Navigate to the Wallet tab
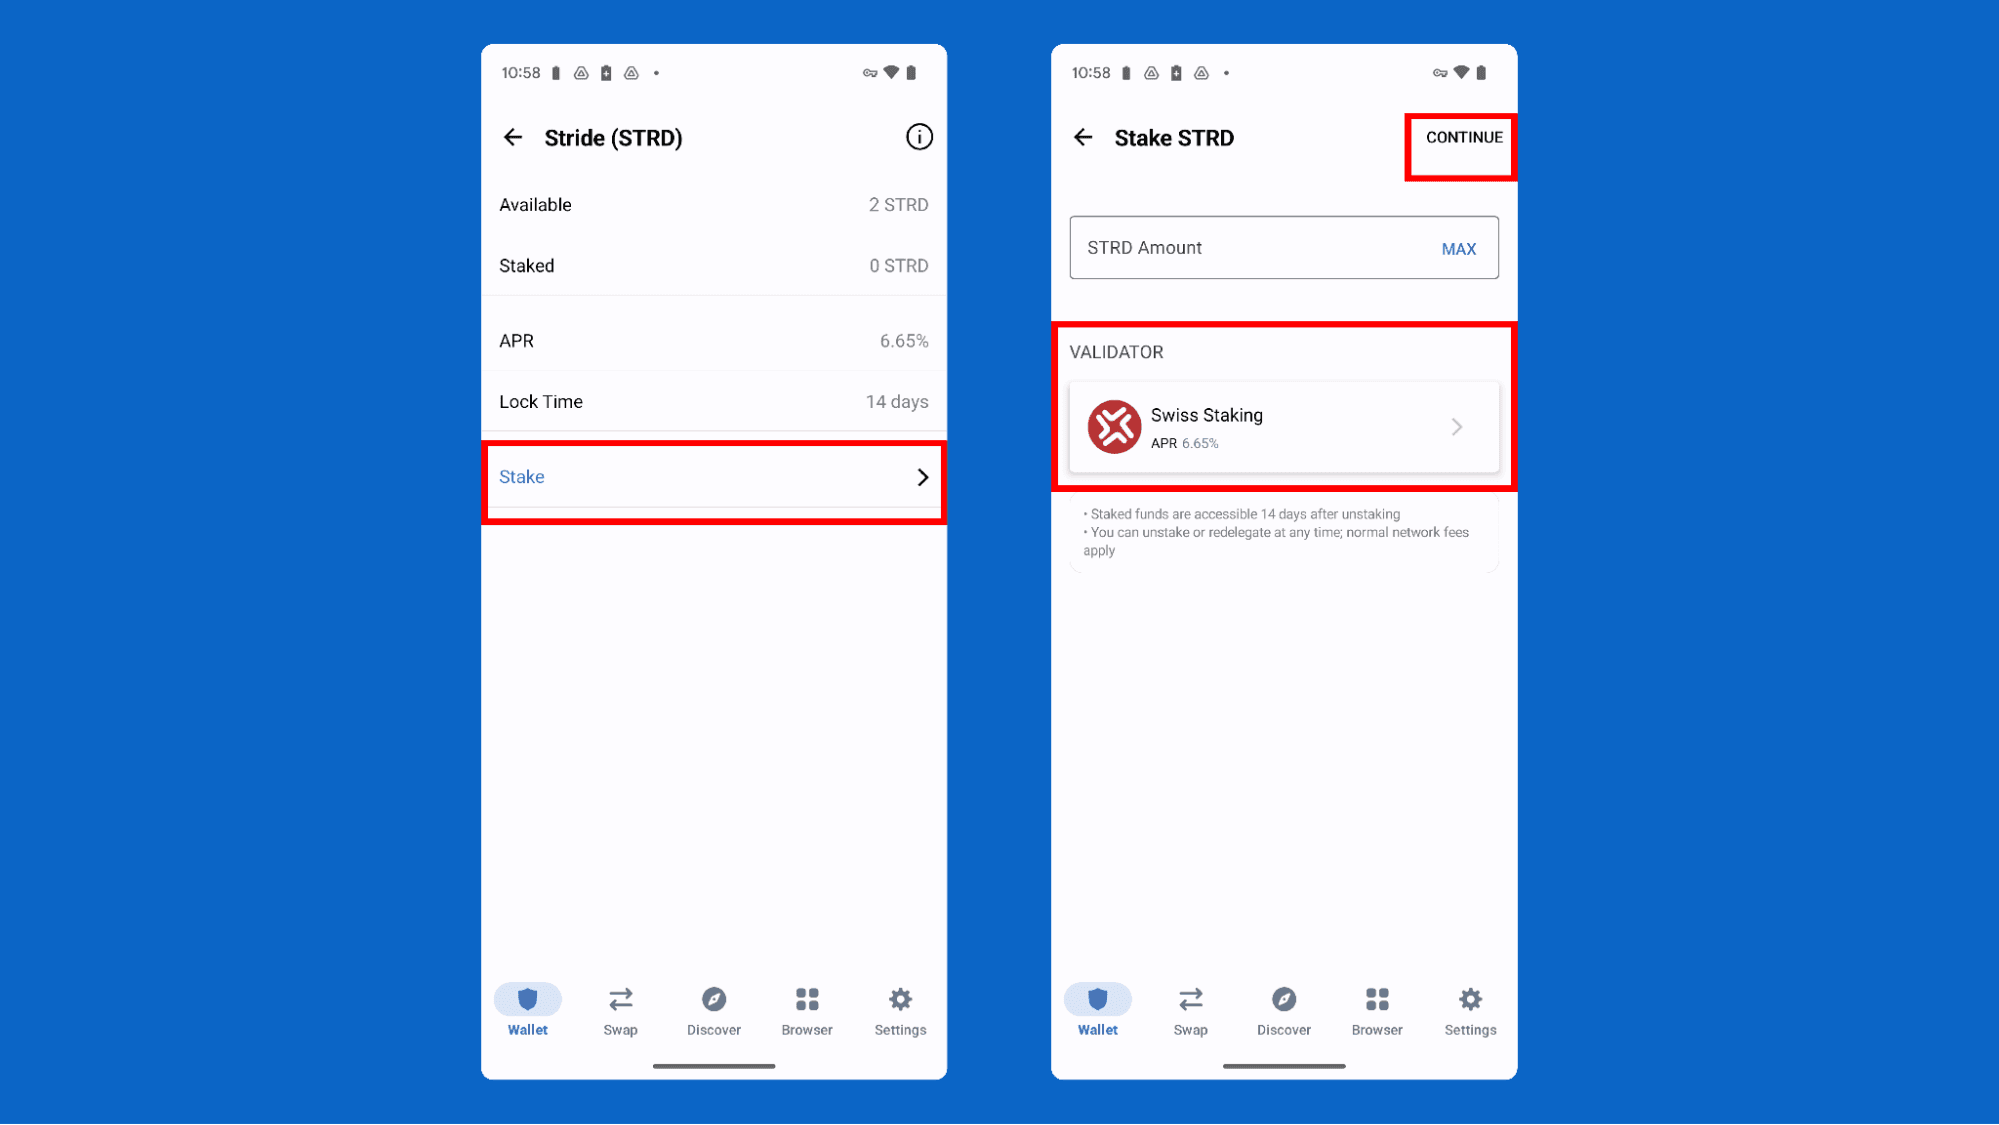The width and height of the screenshot is (1999, 1125). pos(527,1010)
